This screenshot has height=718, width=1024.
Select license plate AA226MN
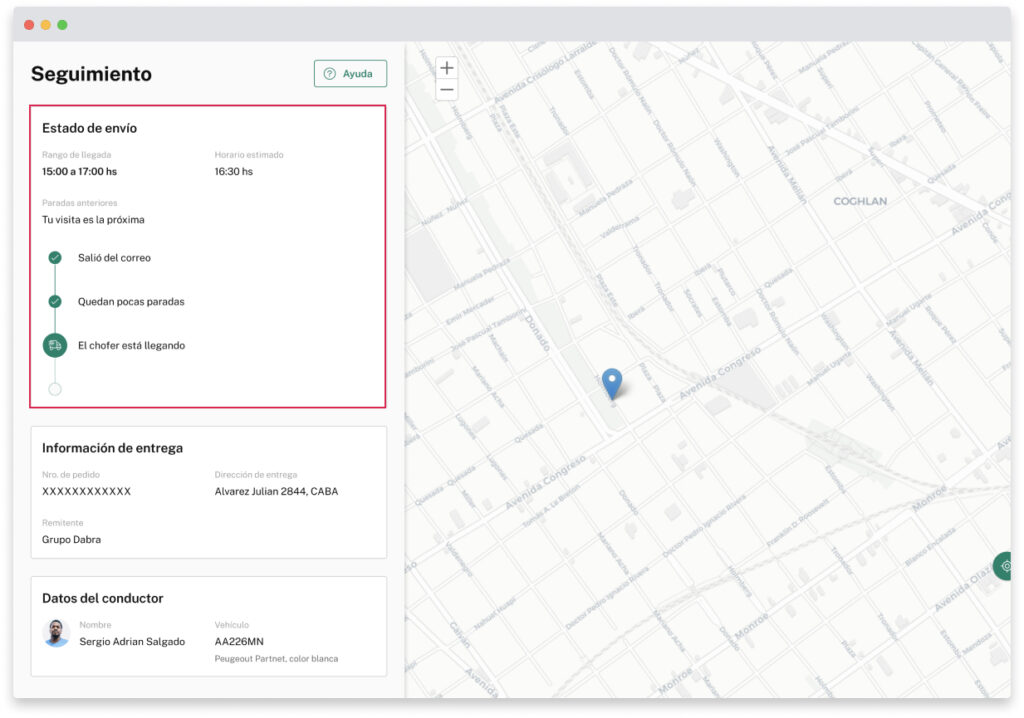point(239,642)
